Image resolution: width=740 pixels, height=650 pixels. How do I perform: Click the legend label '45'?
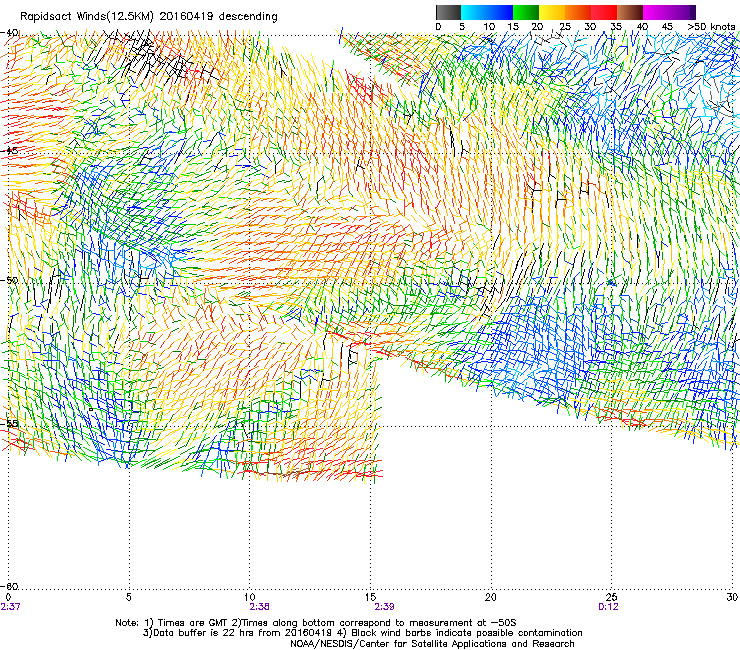click(x=667, y=27)
